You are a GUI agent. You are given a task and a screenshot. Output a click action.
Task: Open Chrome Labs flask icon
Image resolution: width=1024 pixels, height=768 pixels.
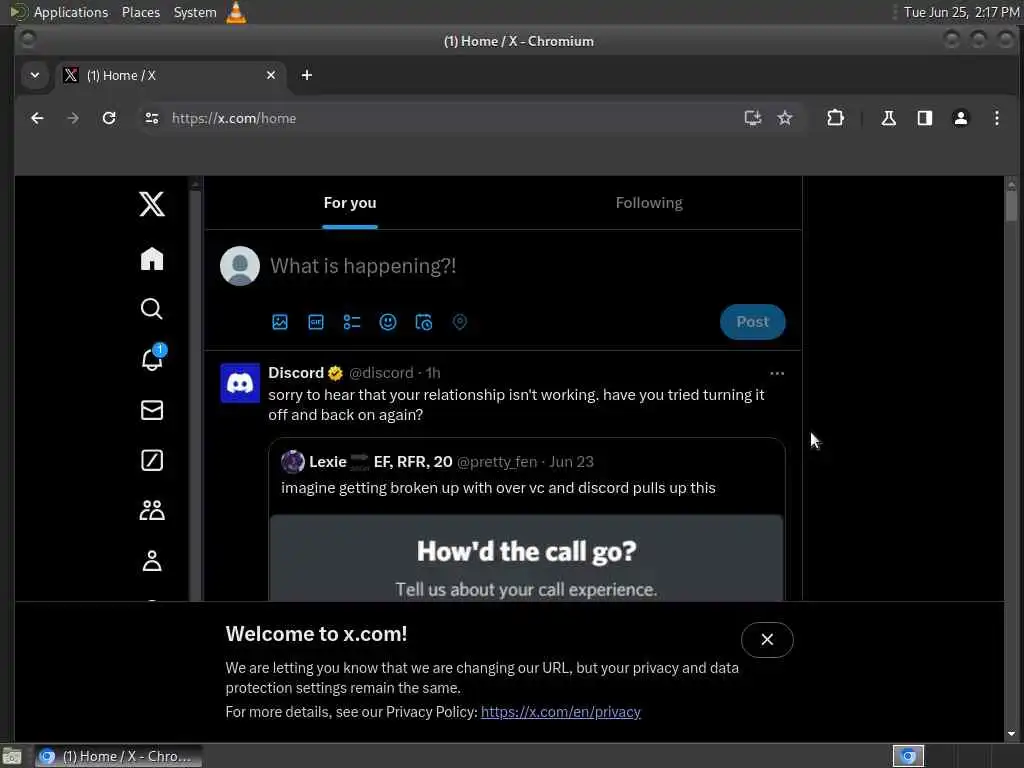click(888, 118)
